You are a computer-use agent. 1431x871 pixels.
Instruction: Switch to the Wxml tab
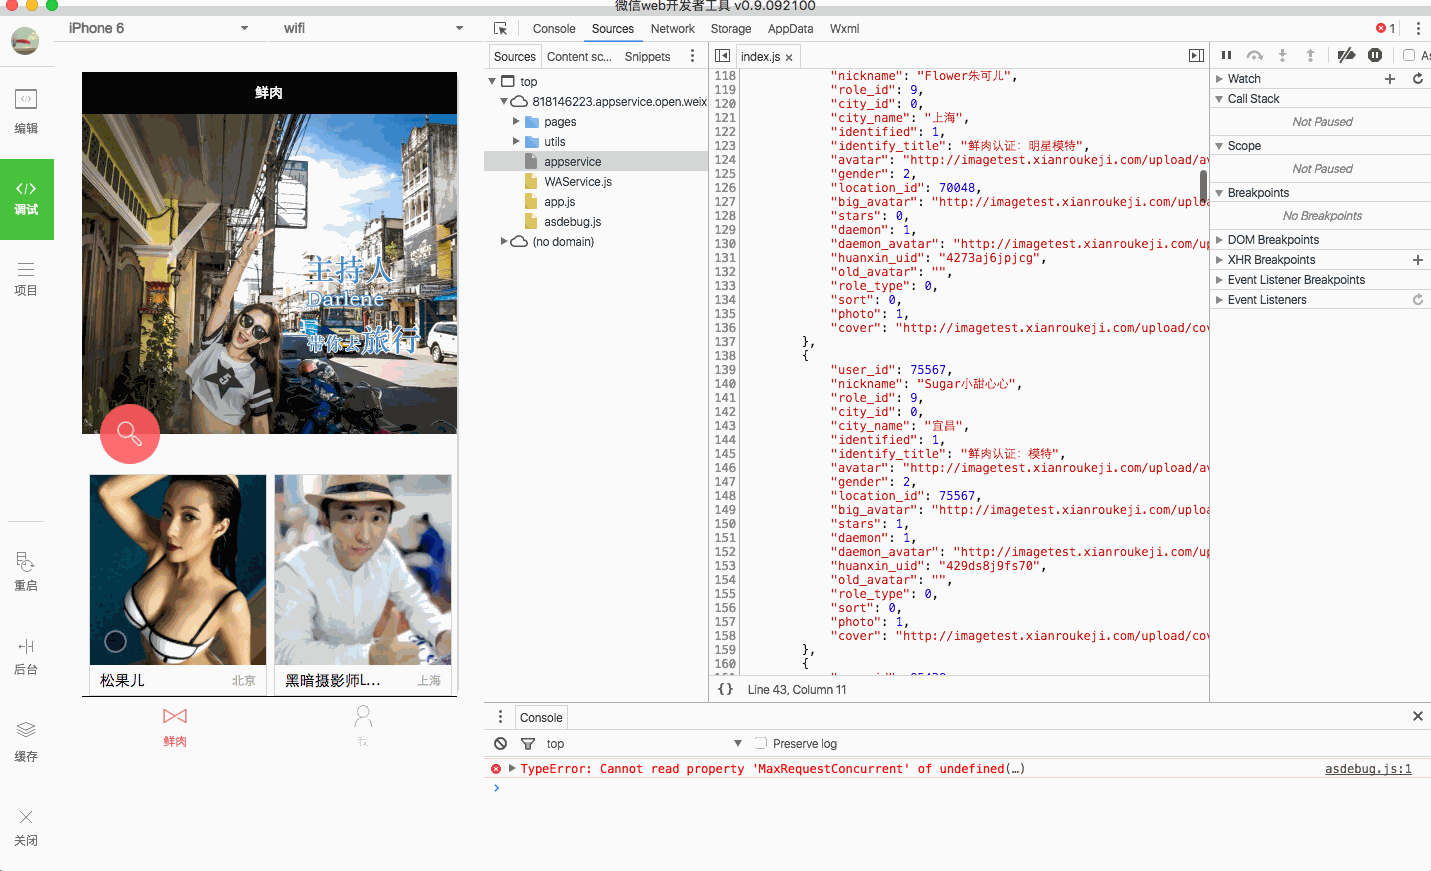tap(844, 29)
